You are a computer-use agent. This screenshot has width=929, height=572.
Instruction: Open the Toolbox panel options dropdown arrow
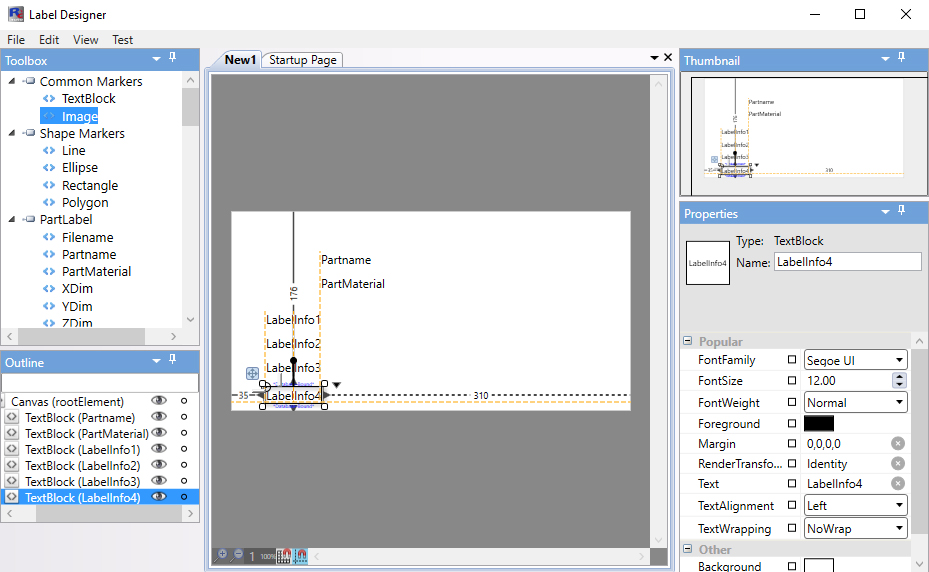156,59
